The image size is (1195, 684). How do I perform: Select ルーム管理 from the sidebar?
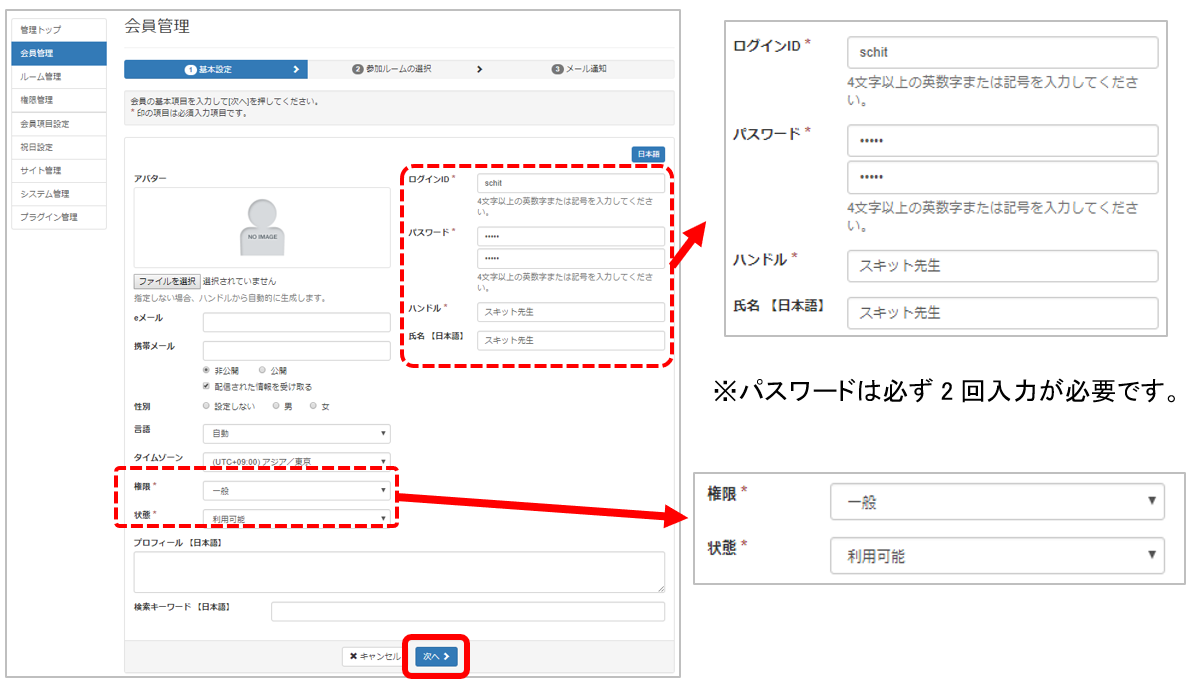(58, 77)
